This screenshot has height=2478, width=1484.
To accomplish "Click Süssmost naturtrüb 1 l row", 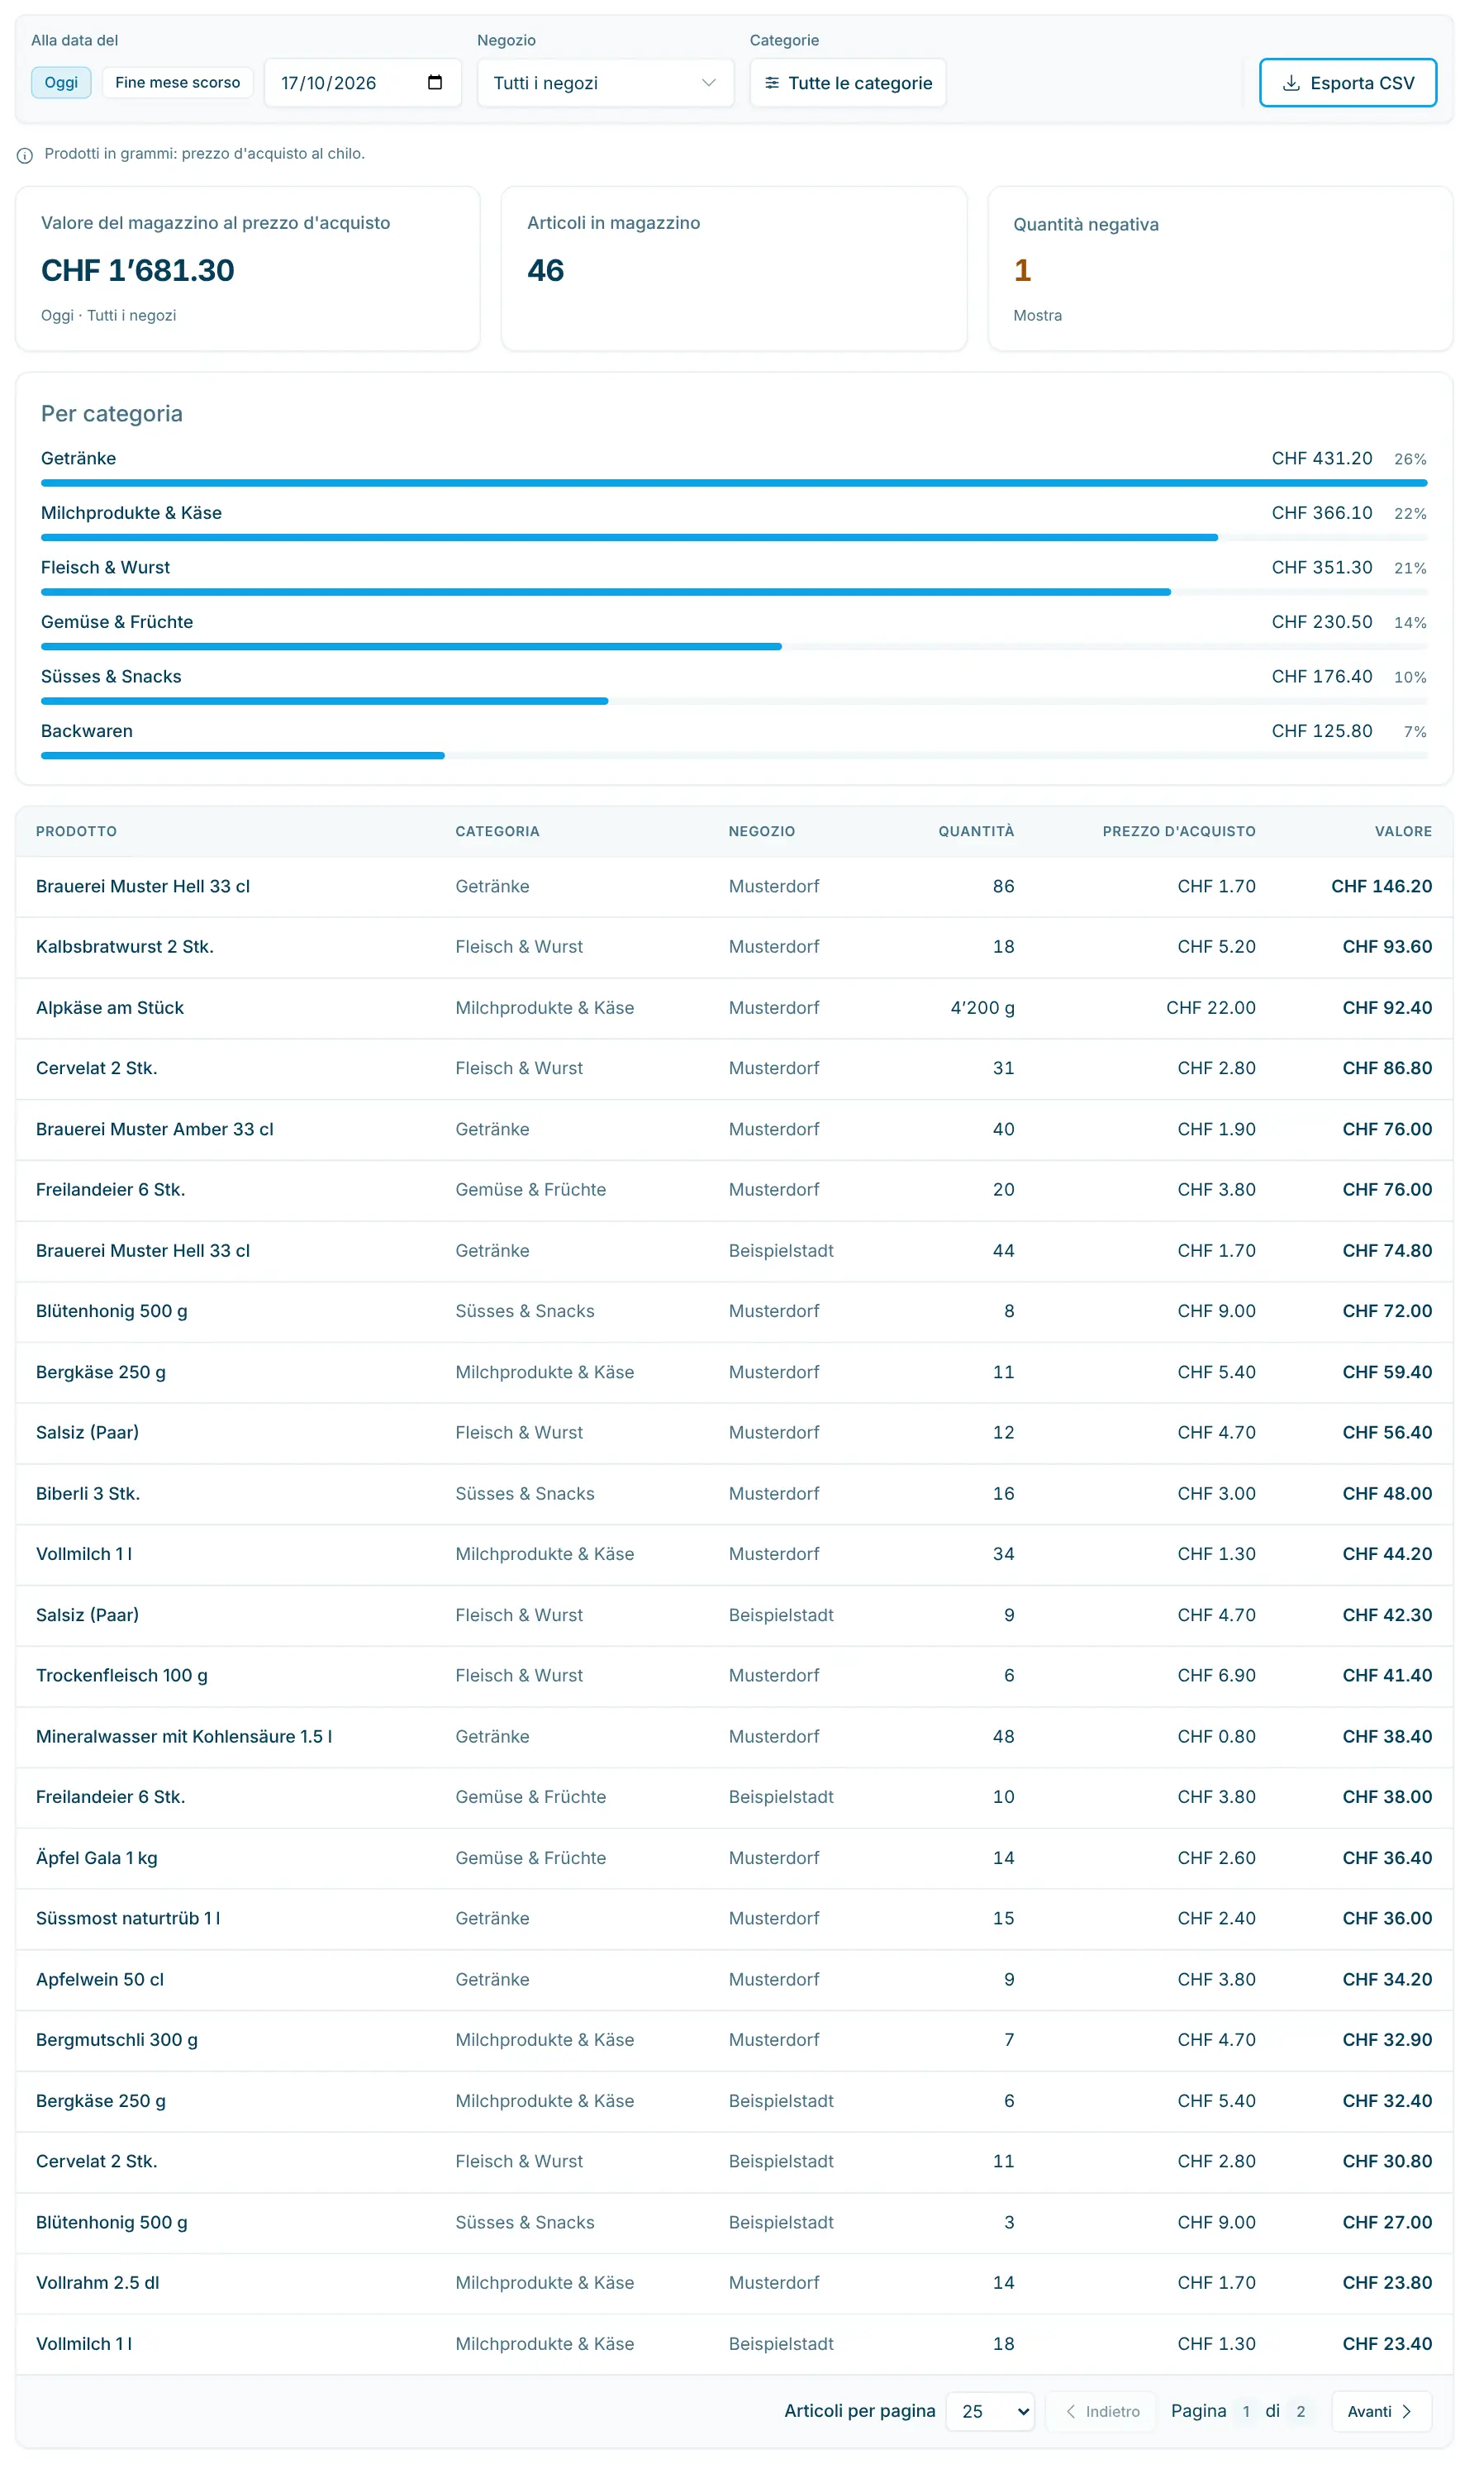I will point(734,1919).
